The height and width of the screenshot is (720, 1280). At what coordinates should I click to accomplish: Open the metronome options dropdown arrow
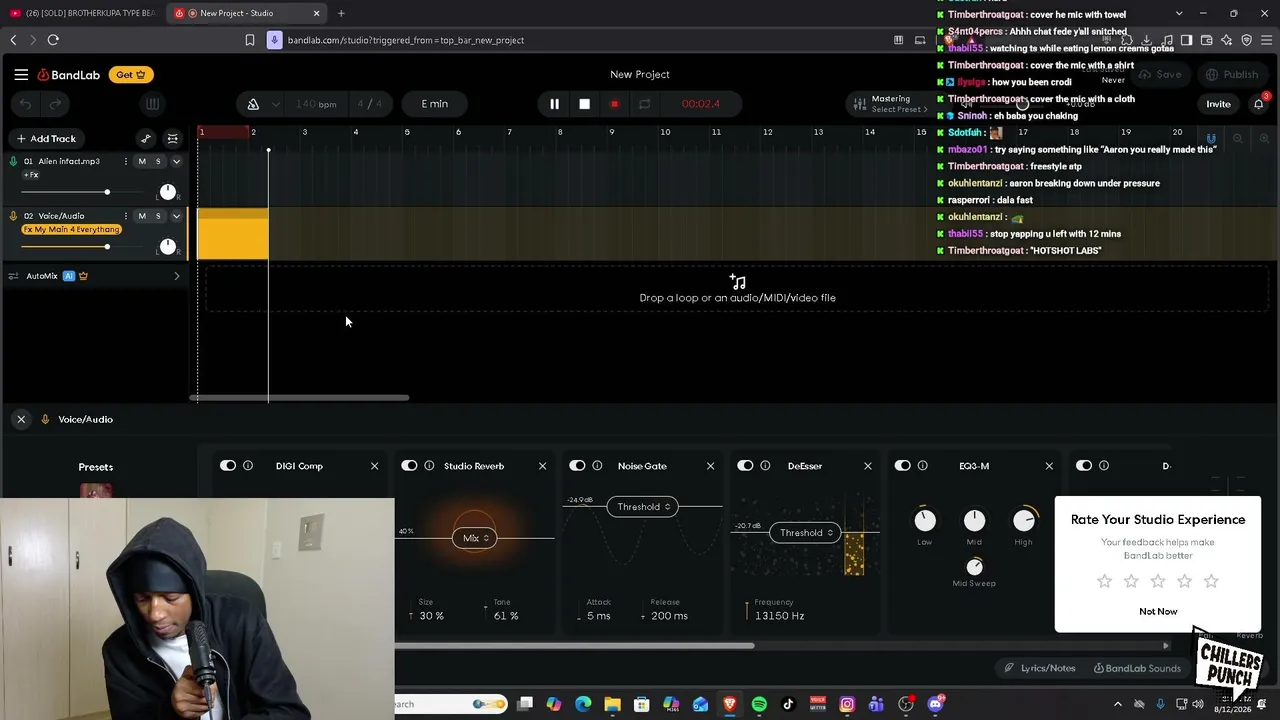(x=275, y=104)
